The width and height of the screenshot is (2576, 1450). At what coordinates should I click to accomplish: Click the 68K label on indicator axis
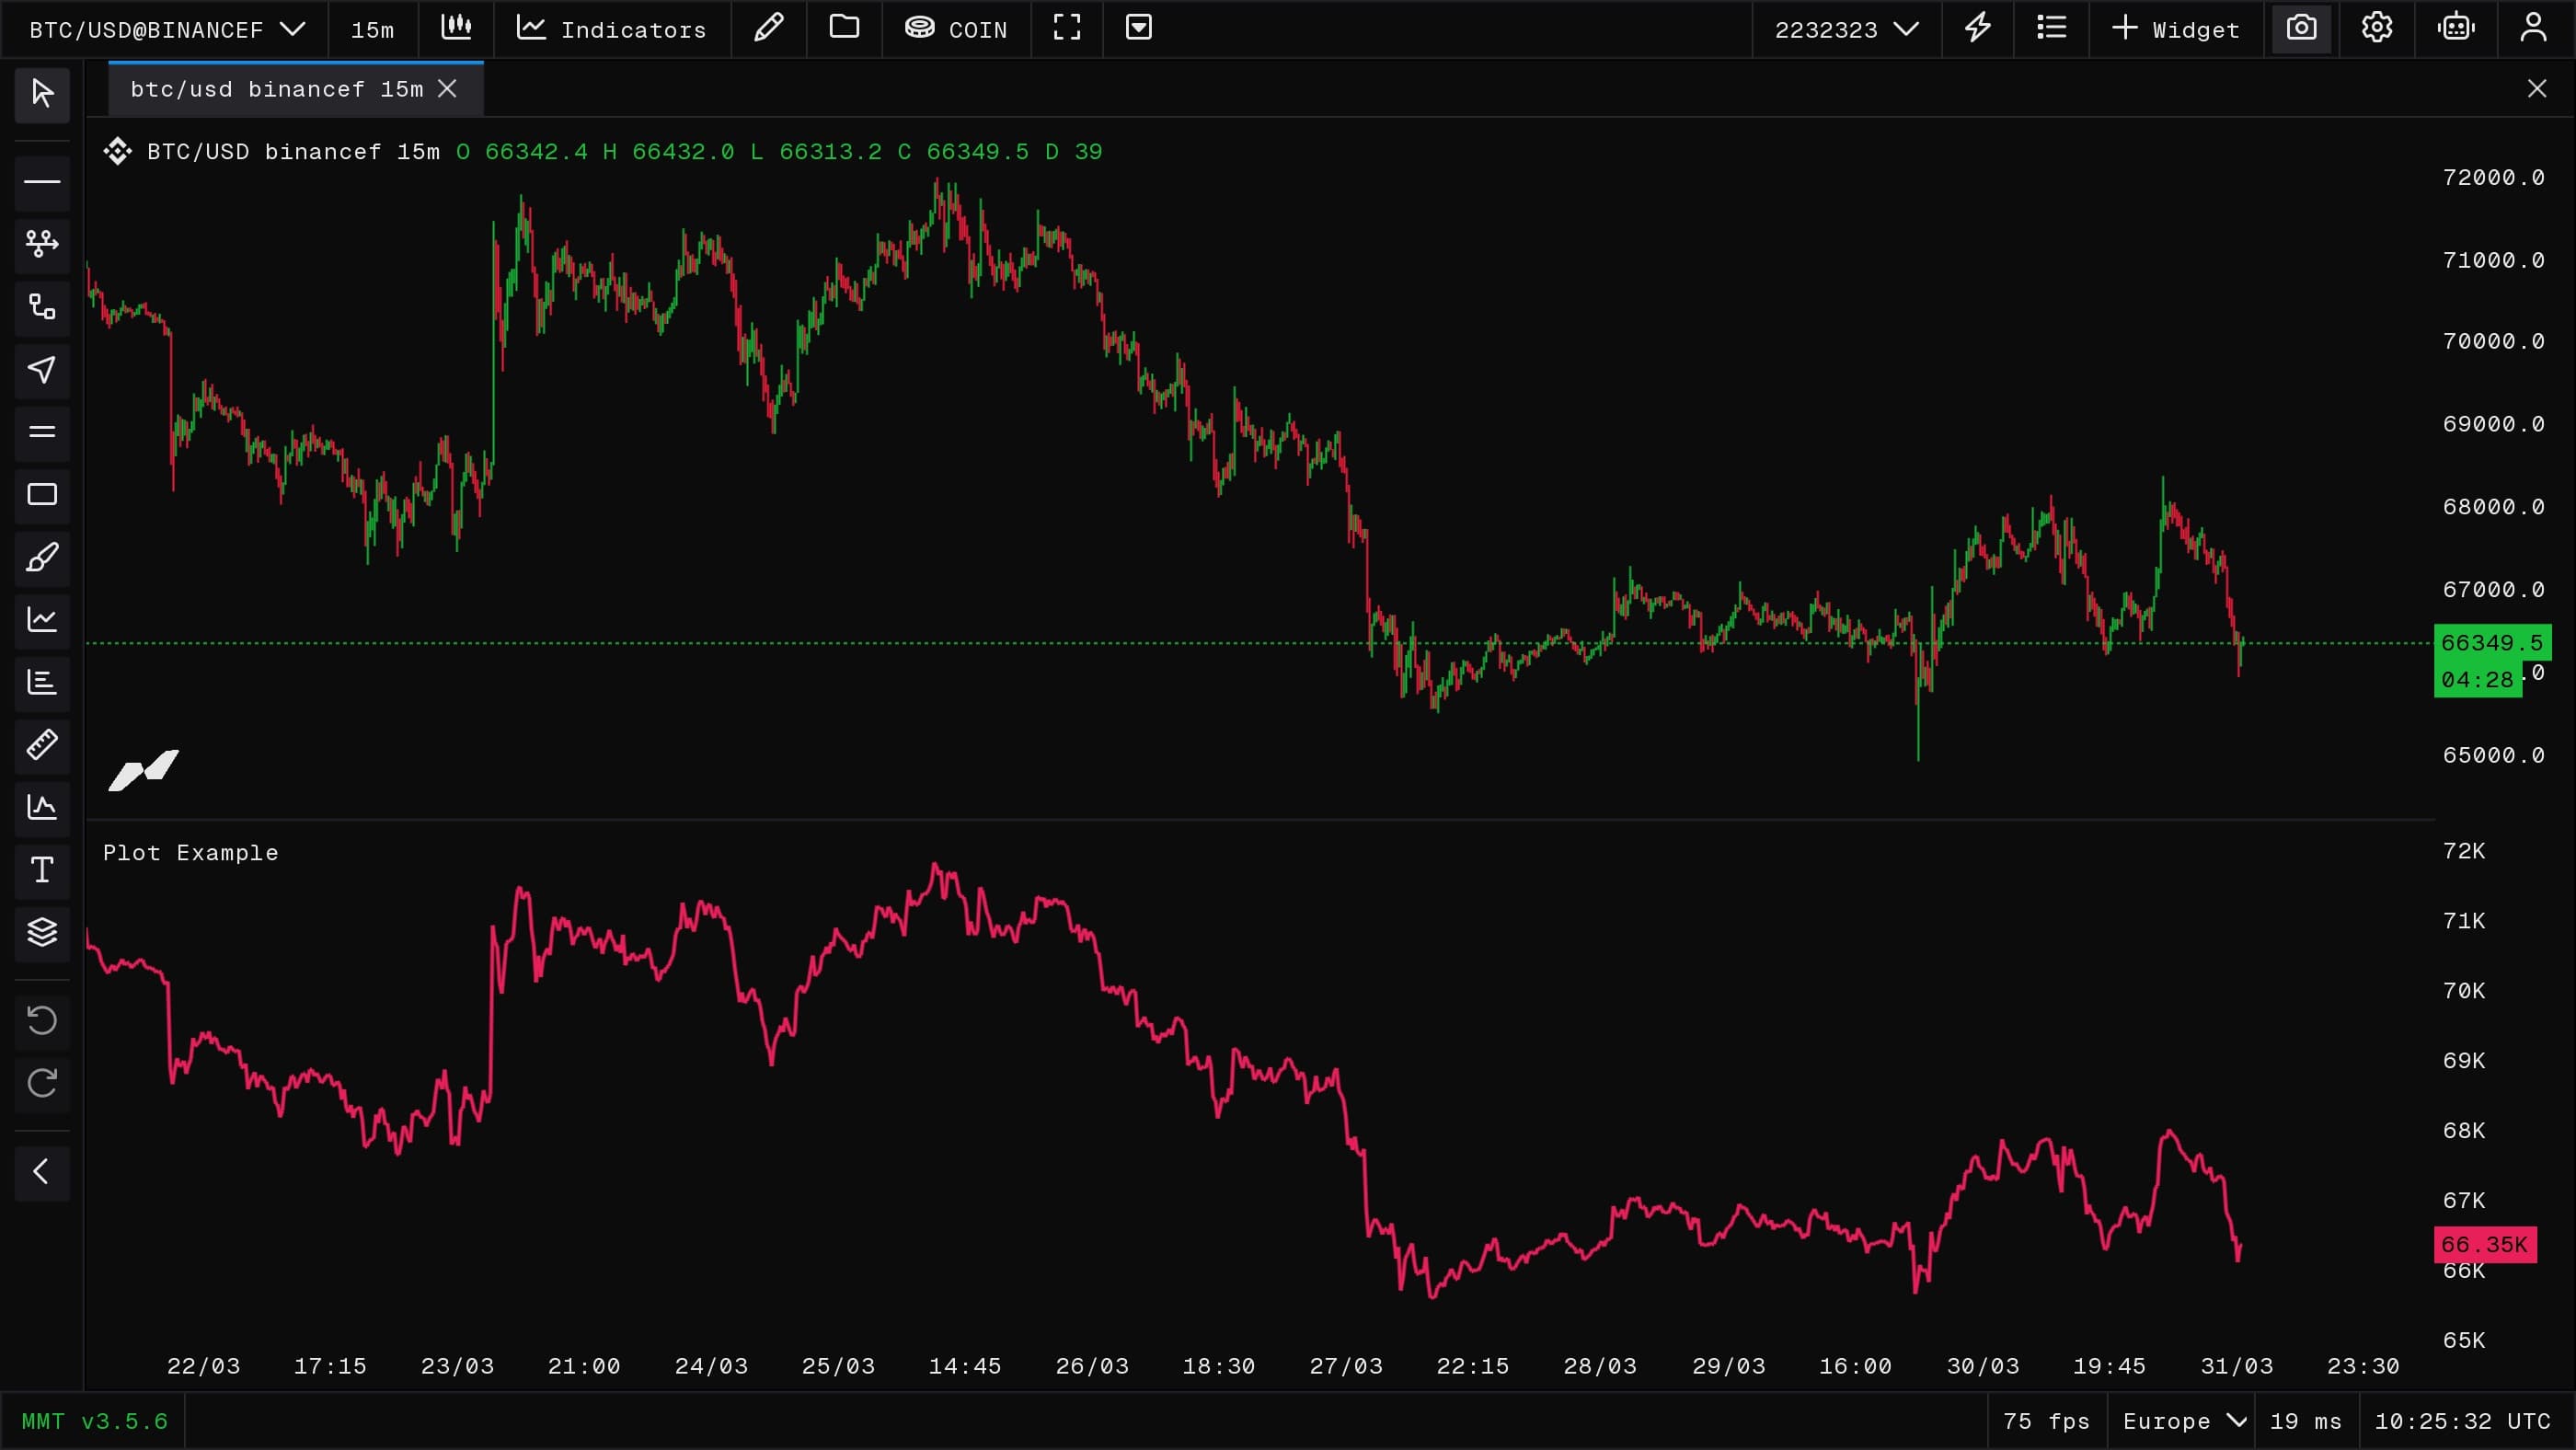[x=2464, y=1130]
